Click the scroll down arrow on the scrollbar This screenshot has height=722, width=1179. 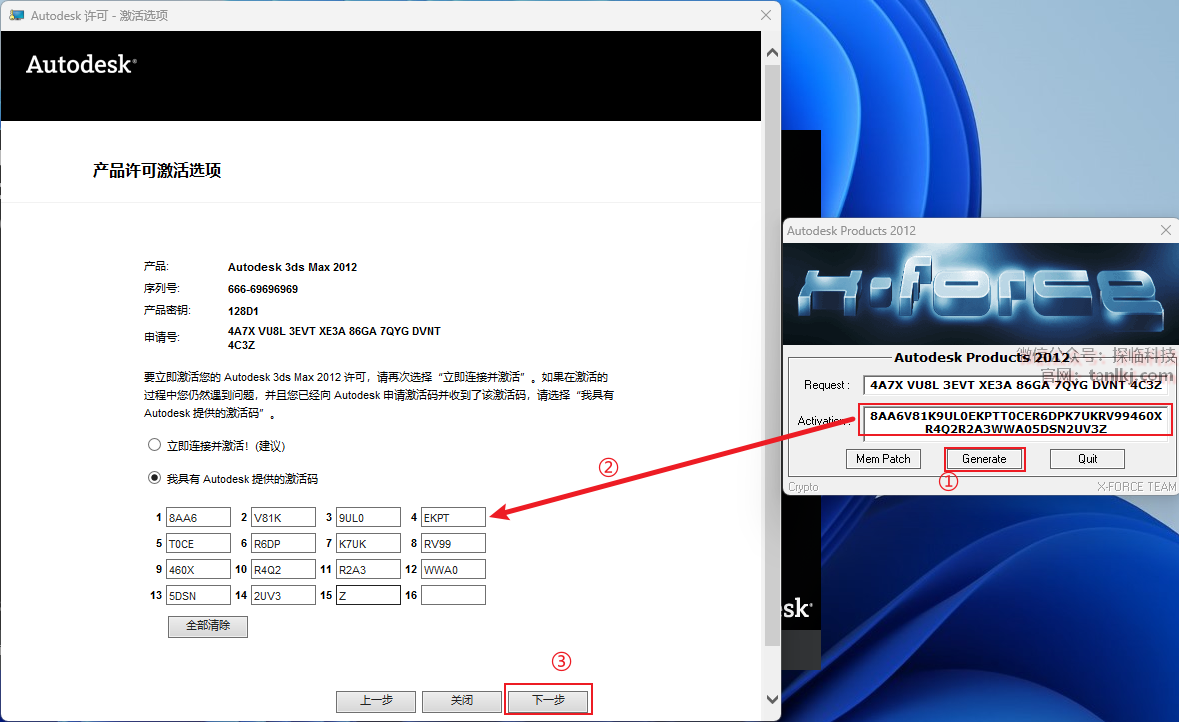771,699
